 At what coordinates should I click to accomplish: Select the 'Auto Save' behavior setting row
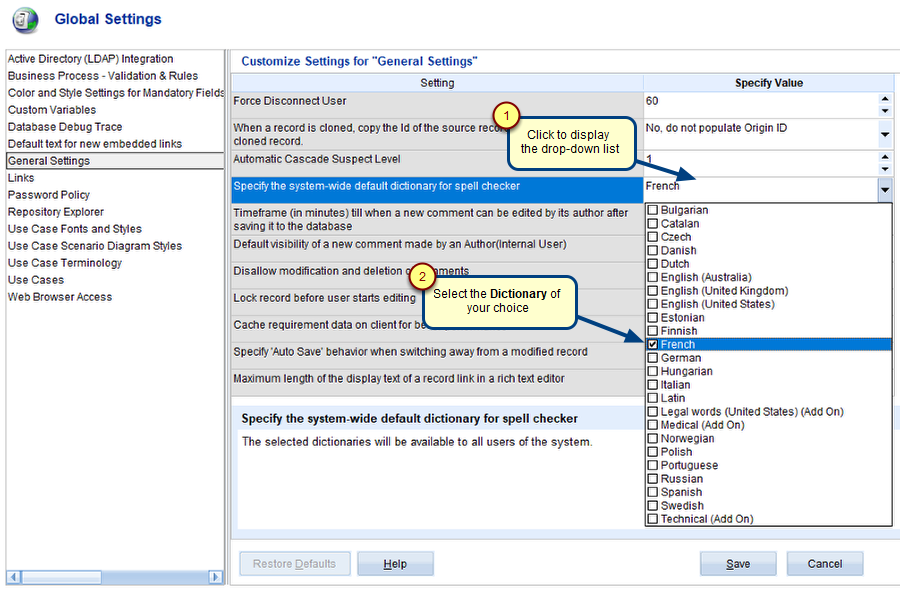437,356
